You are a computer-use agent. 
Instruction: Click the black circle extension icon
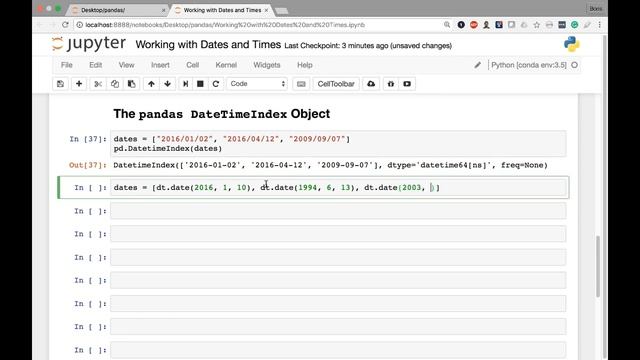coord(461,25)
